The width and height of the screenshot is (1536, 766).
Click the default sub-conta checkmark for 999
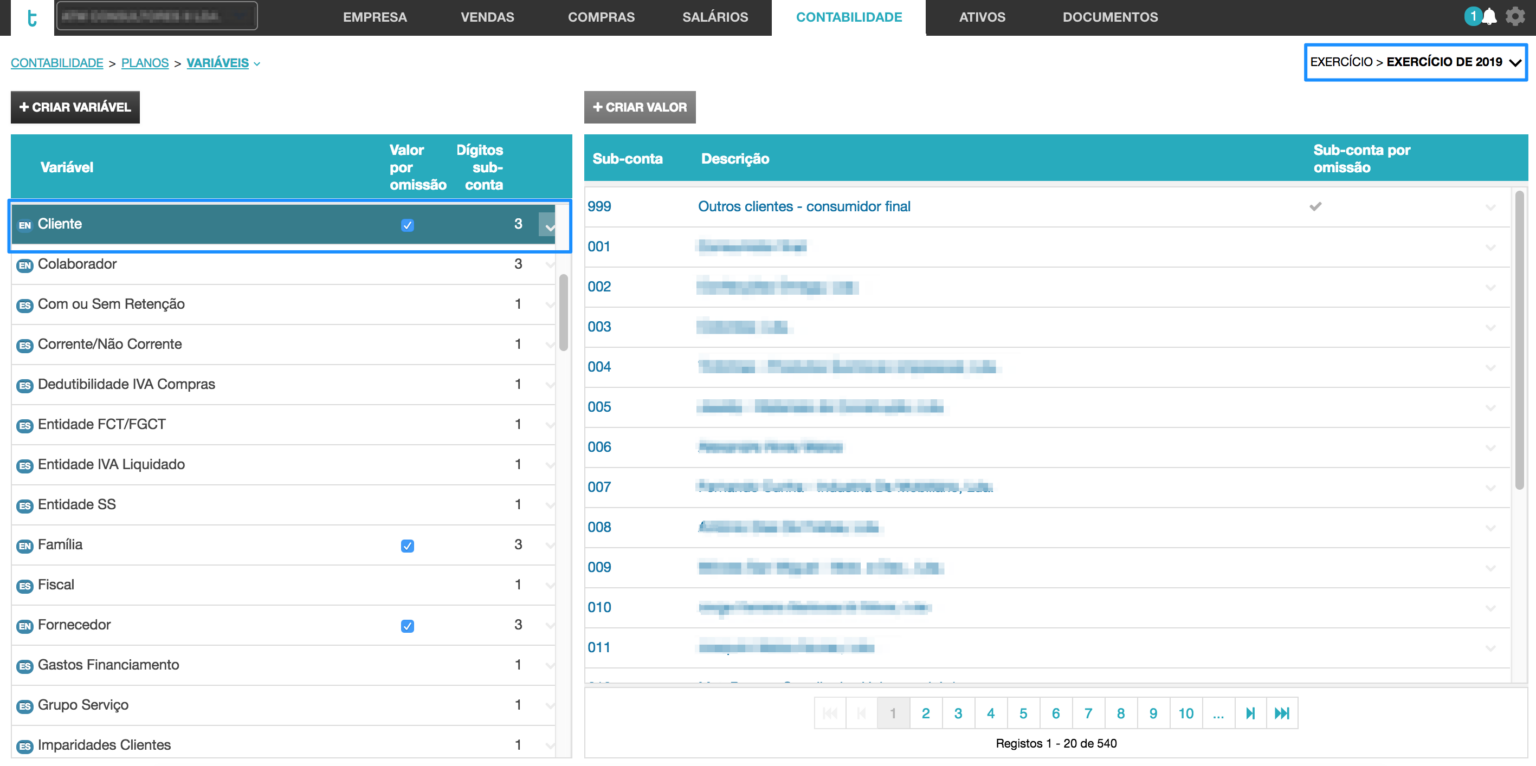(x=1316, y=206)
